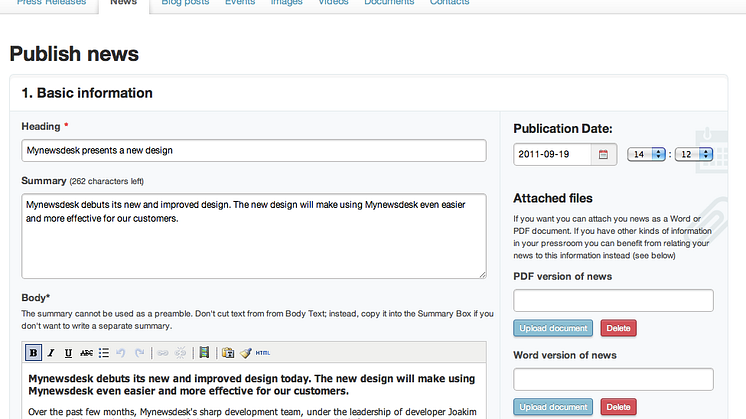
Task: Go to the Blog posts tab
Action: tap(185, 2)
